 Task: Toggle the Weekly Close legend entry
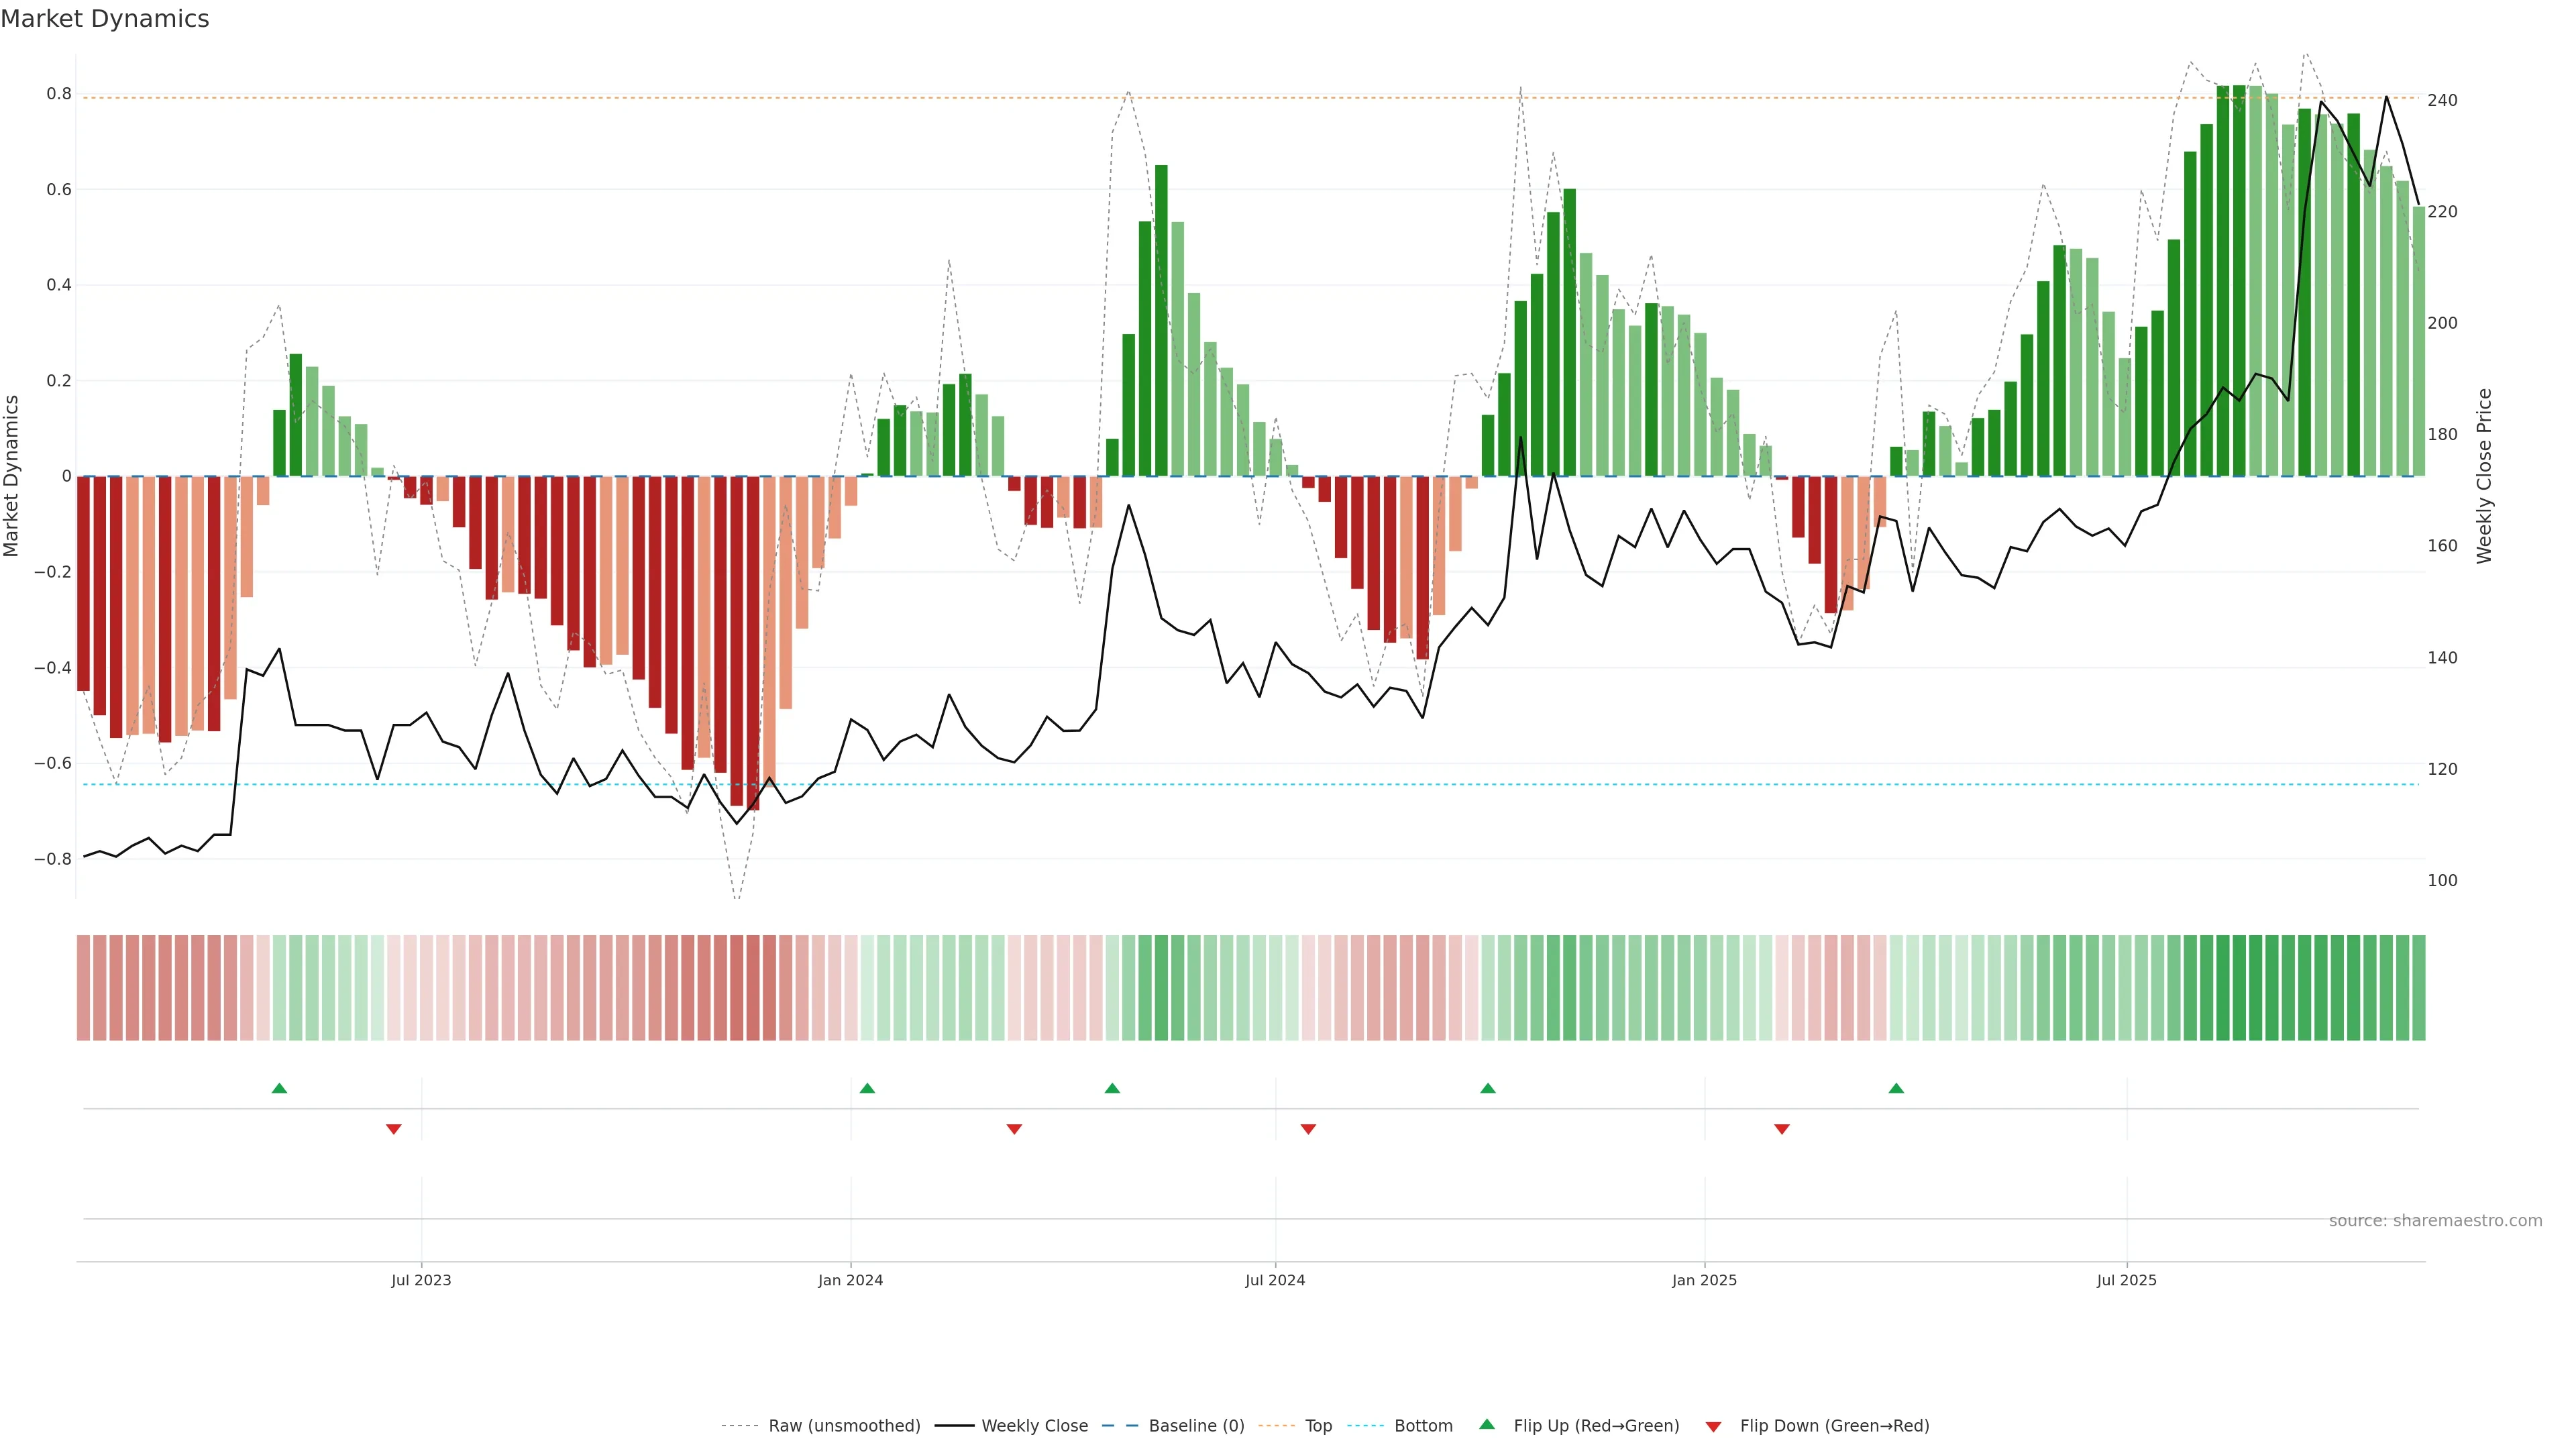click(1034, 1426)
